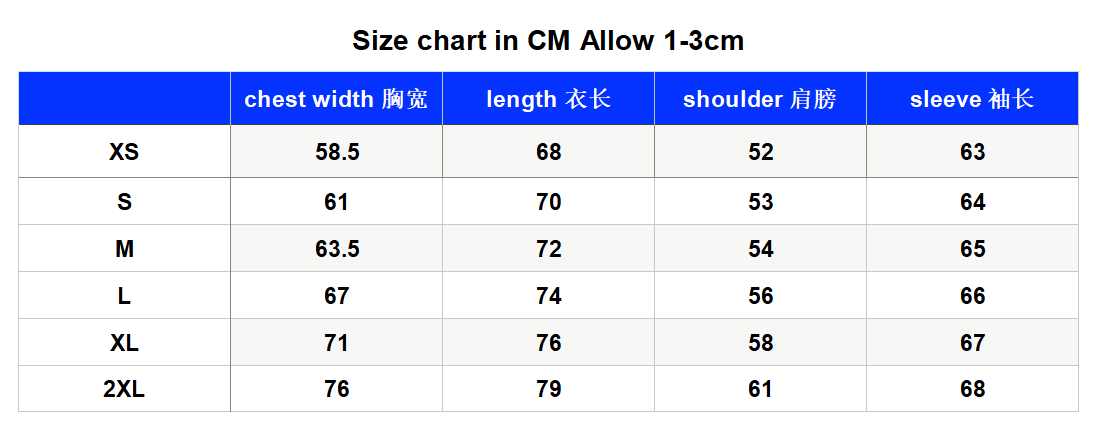The height and width of the screenshot is (425, 1106).
Task: Click the M size row label
Action: (x=124, y=249)
